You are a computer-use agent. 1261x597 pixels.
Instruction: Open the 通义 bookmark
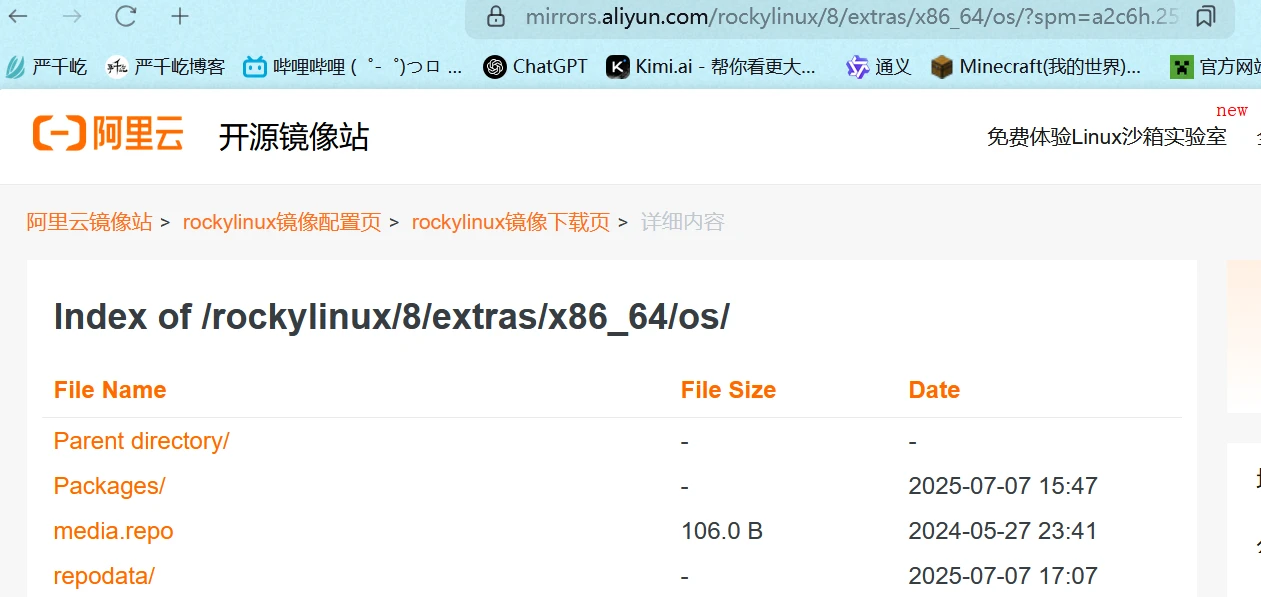(x=879, y=67)
